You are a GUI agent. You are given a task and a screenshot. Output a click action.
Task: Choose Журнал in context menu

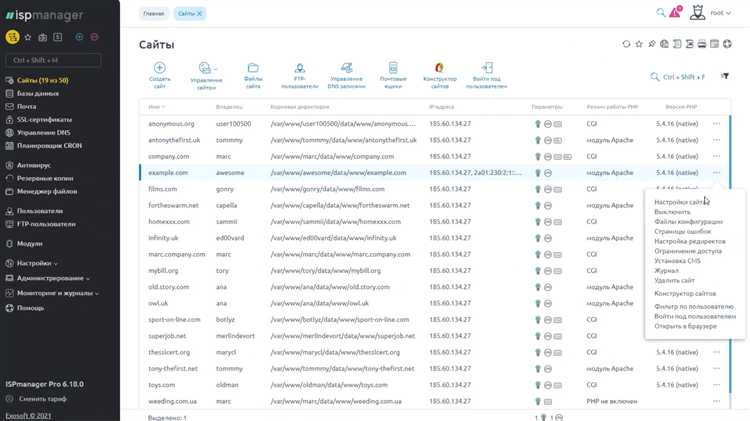[x=666, y=270]
